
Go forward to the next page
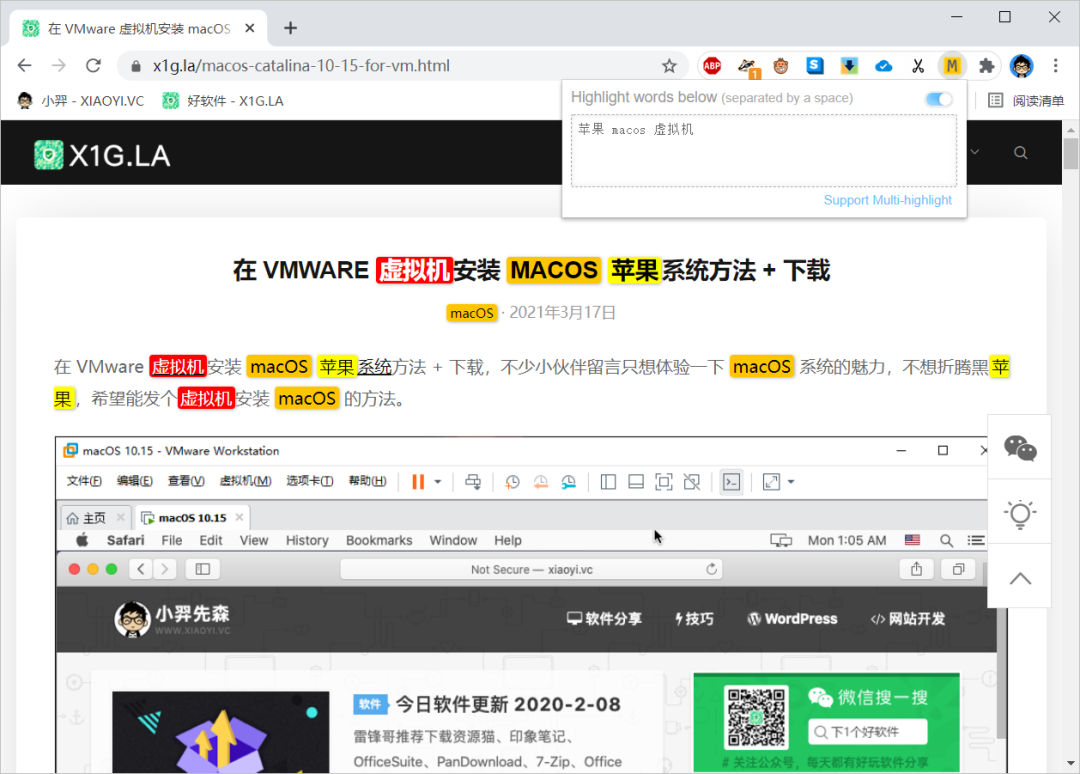pos(59,66)
